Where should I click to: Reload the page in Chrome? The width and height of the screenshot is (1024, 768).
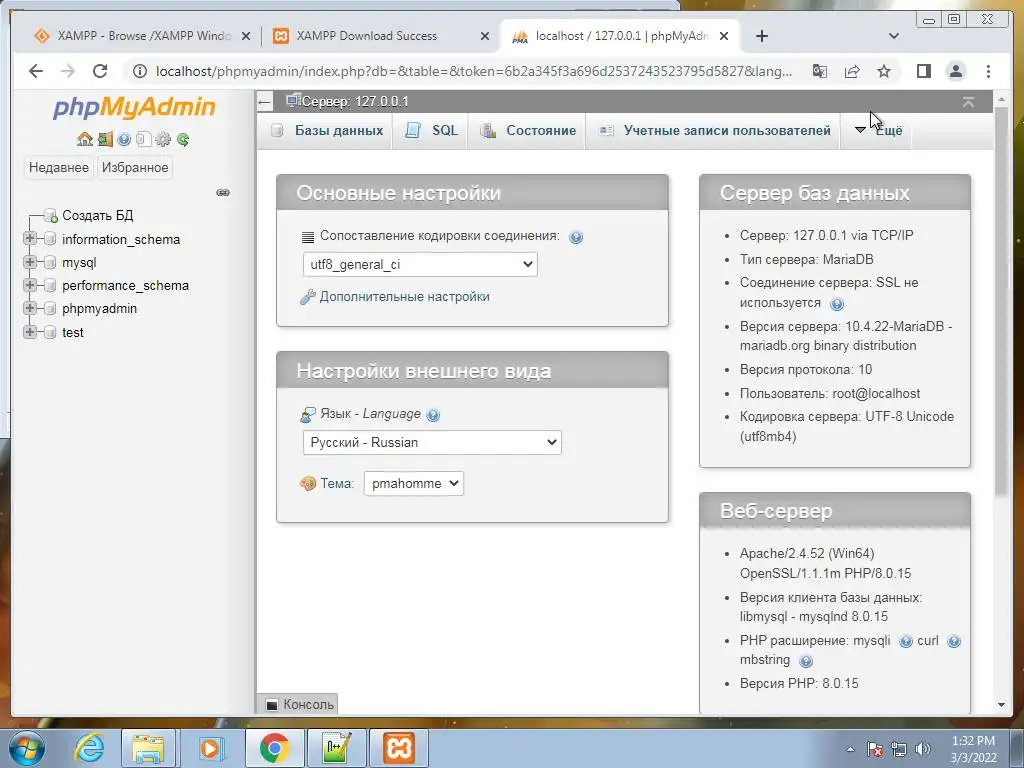(99, 71)
